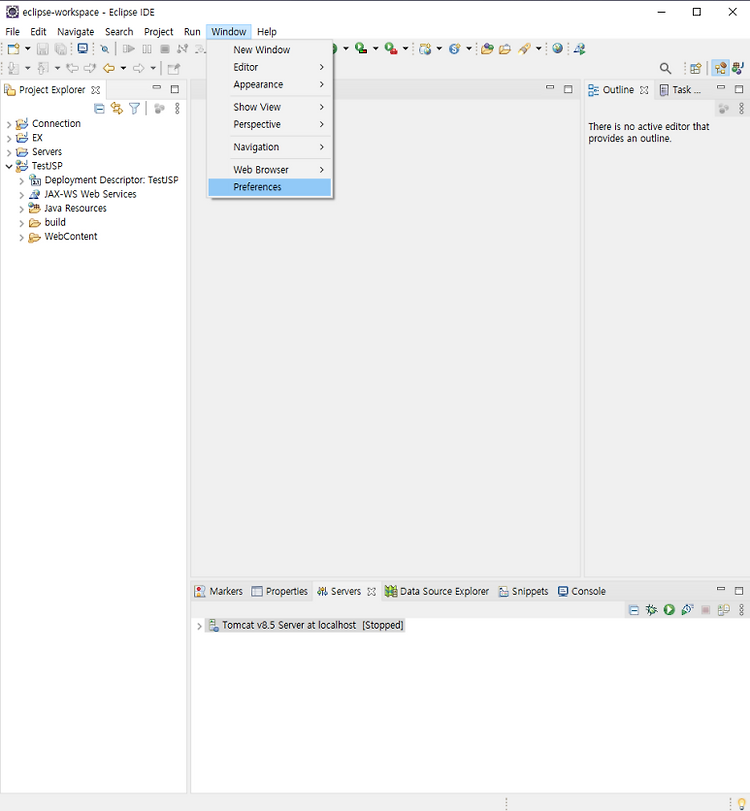The image size is (750, 811).
Task: Expand the Connection project node
Action: (9, 124)
